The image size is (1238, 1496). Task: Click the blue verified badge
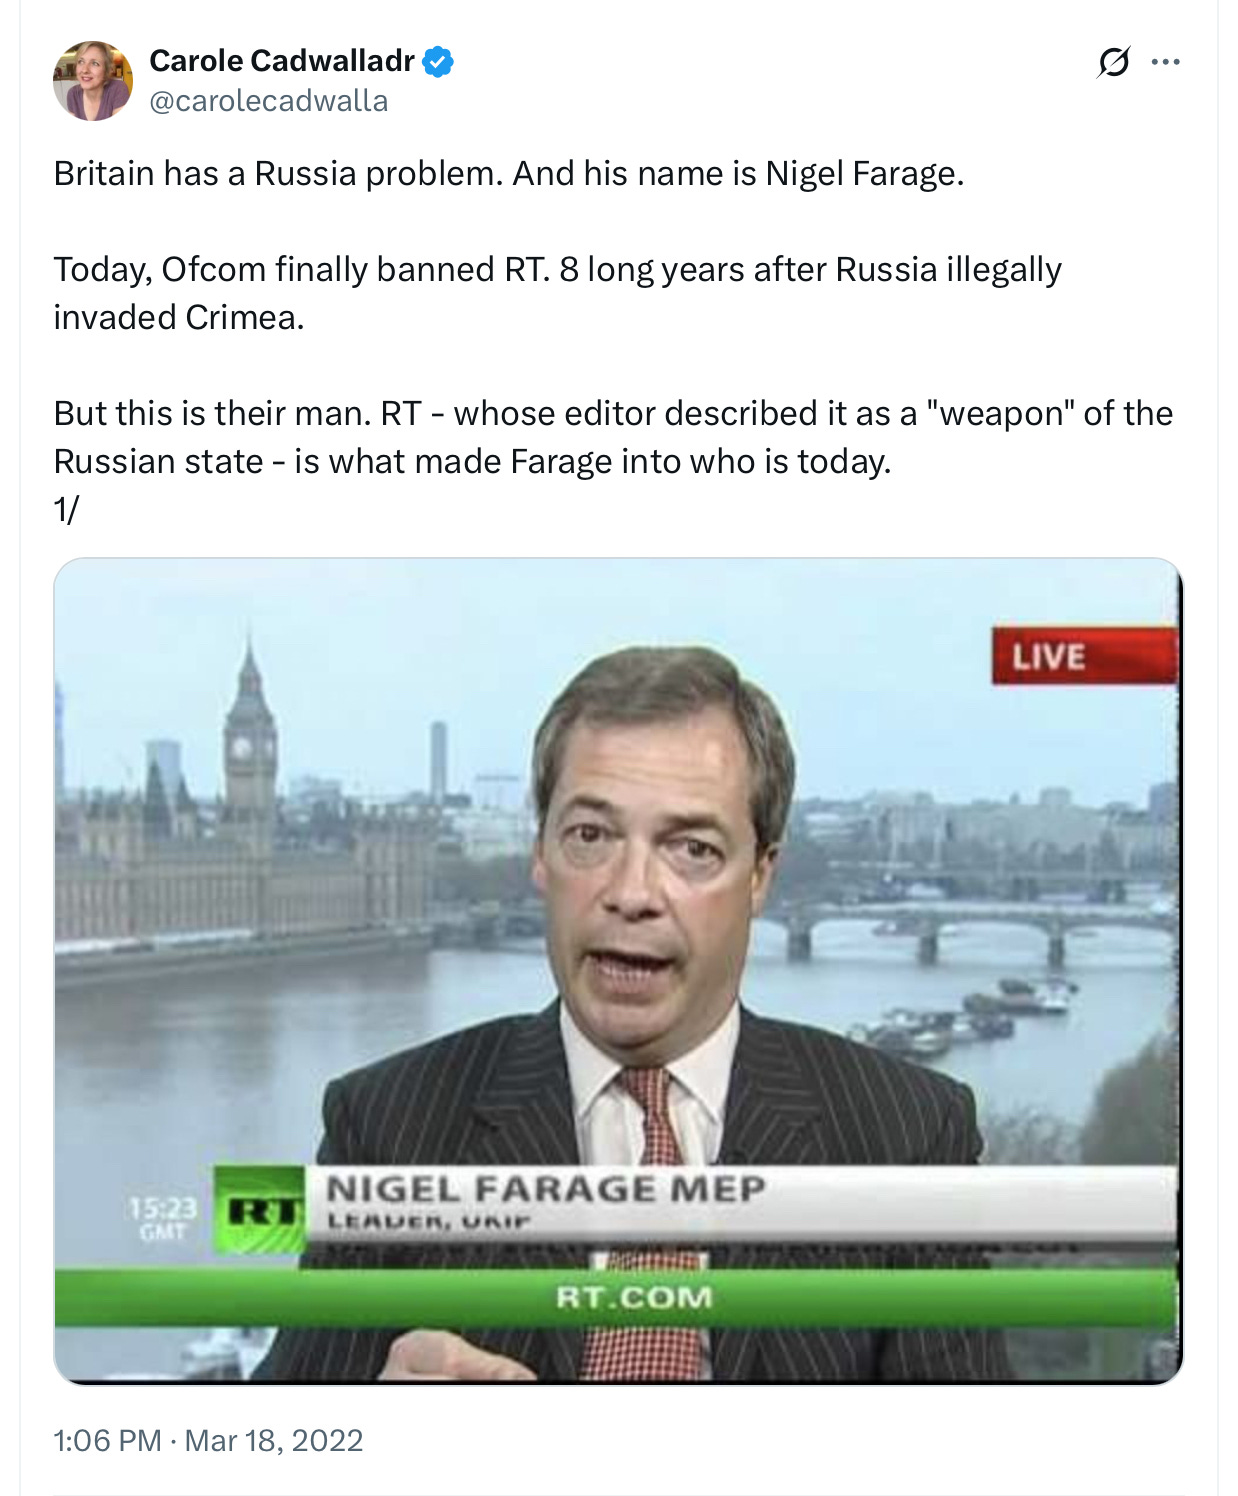point(438,62)
